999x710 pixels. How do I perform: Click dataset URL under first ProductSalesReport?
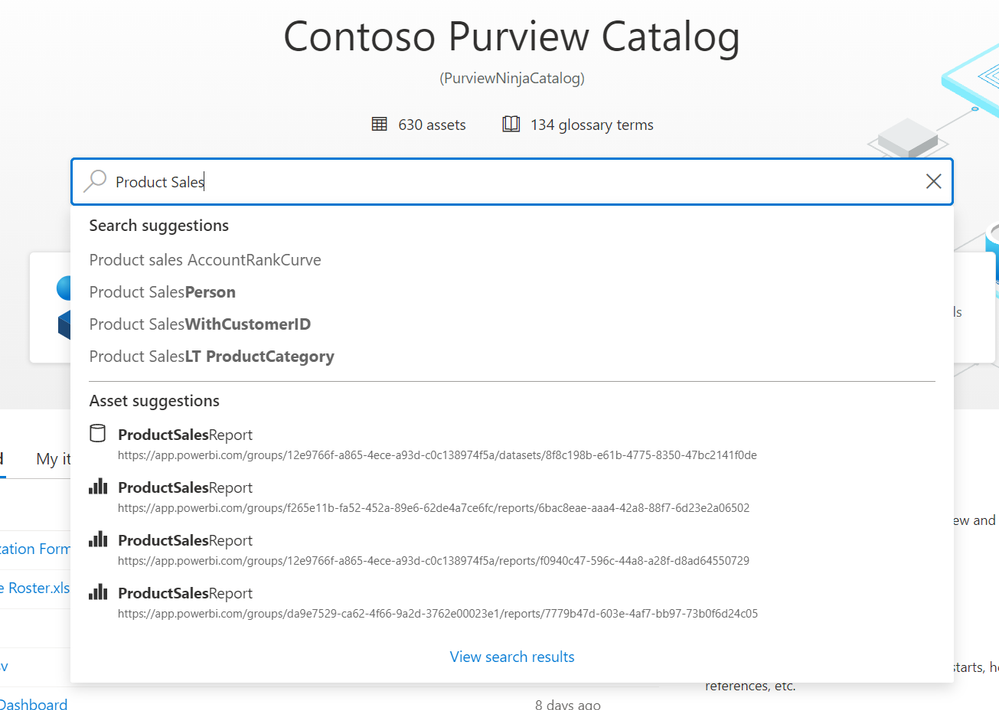coord(437,455)
